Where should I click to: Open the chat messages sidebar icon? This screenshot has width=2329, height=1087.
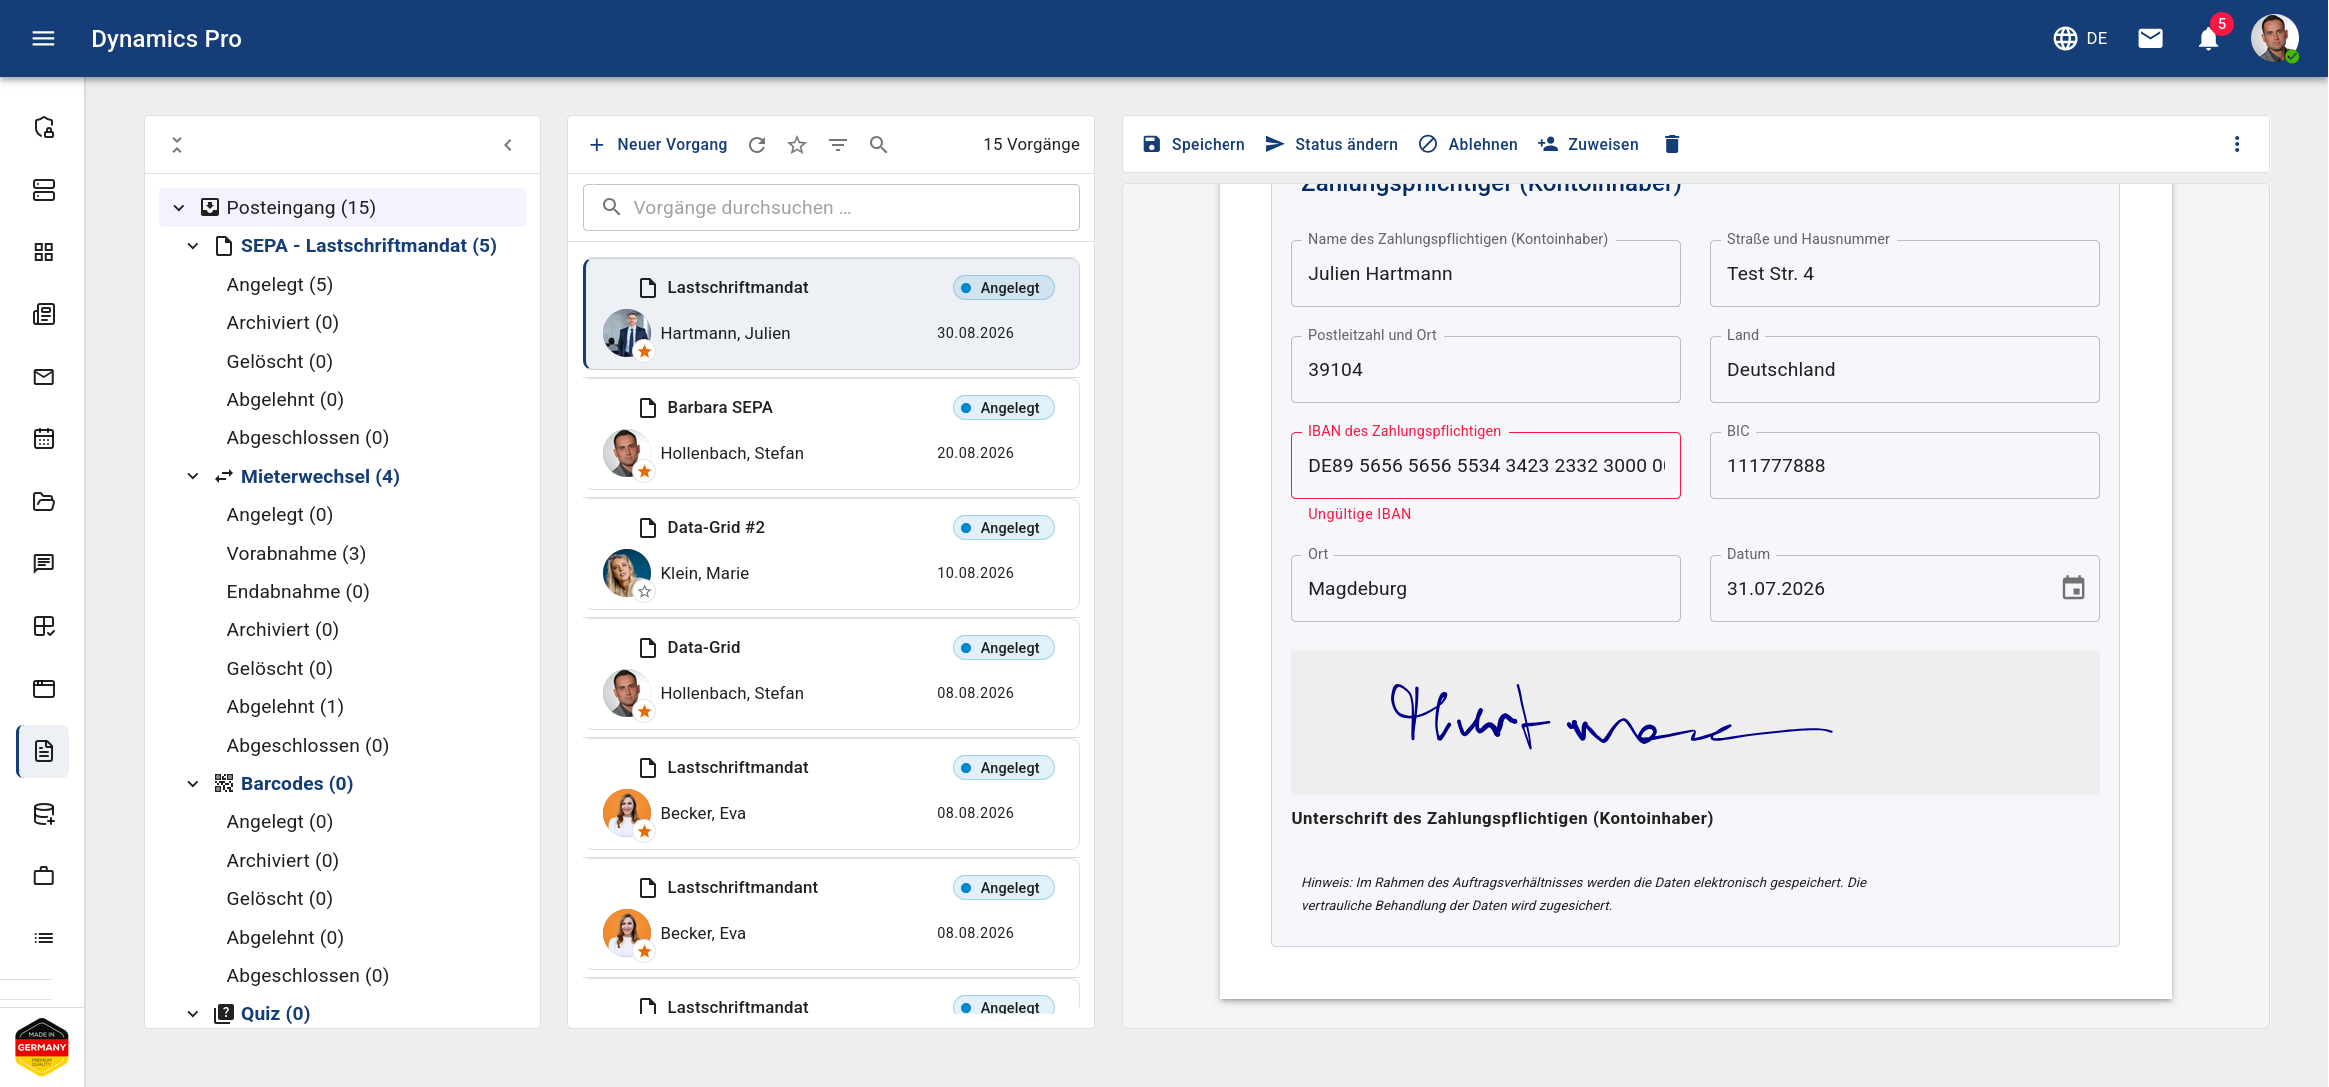tap(43, 564)
